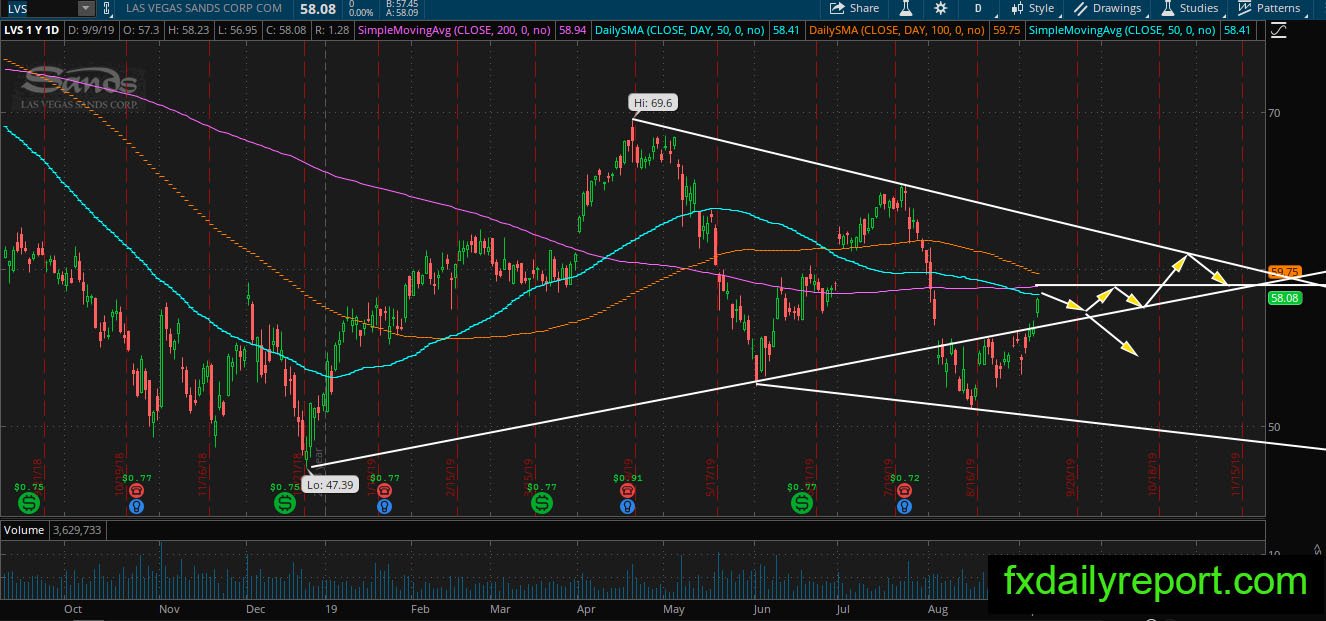
Task: Click the green dividend icon near March
Action: click(x=542, y=502)
